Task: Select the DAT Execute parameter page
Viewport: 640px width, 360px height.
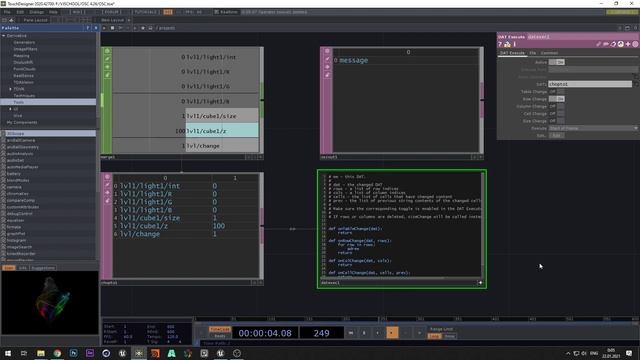Action: pyautogui.click(x=512, y=53)
